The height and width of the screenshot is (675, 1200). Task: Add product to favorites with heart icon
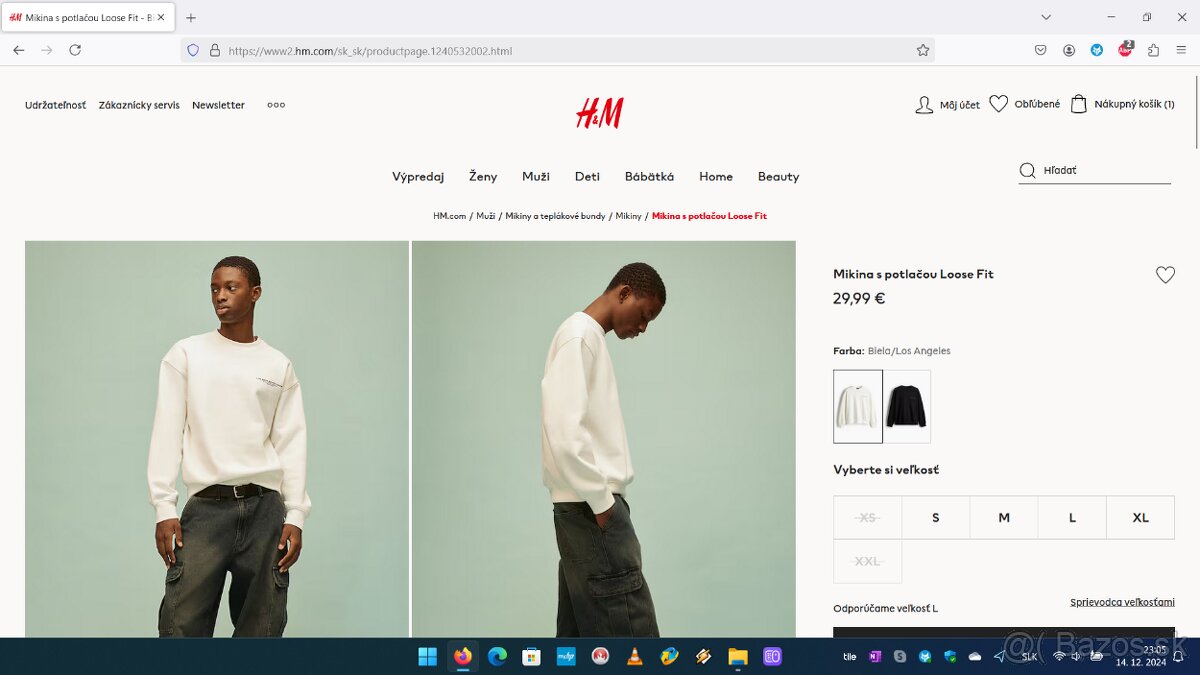1165,274
